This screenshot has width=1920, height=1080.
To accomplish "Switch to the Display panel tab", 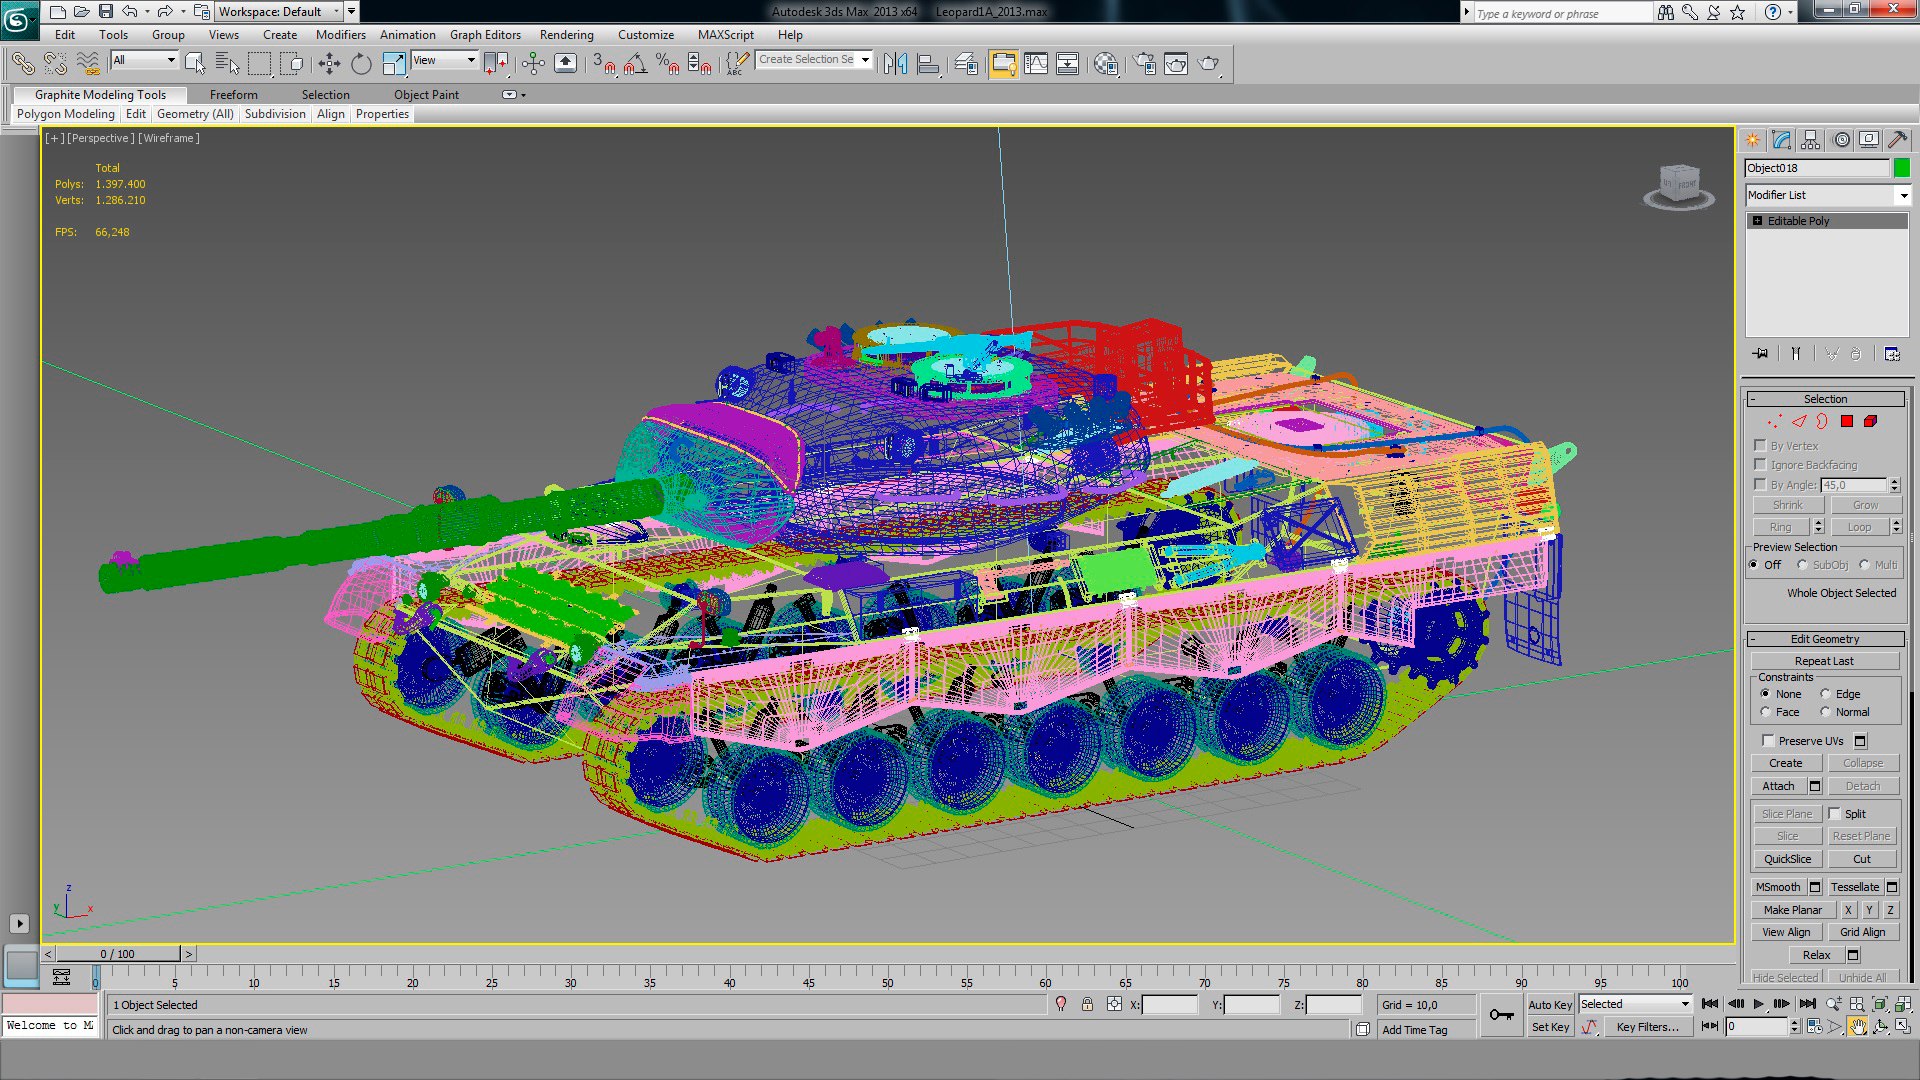I will click(x=1869, y=140).
